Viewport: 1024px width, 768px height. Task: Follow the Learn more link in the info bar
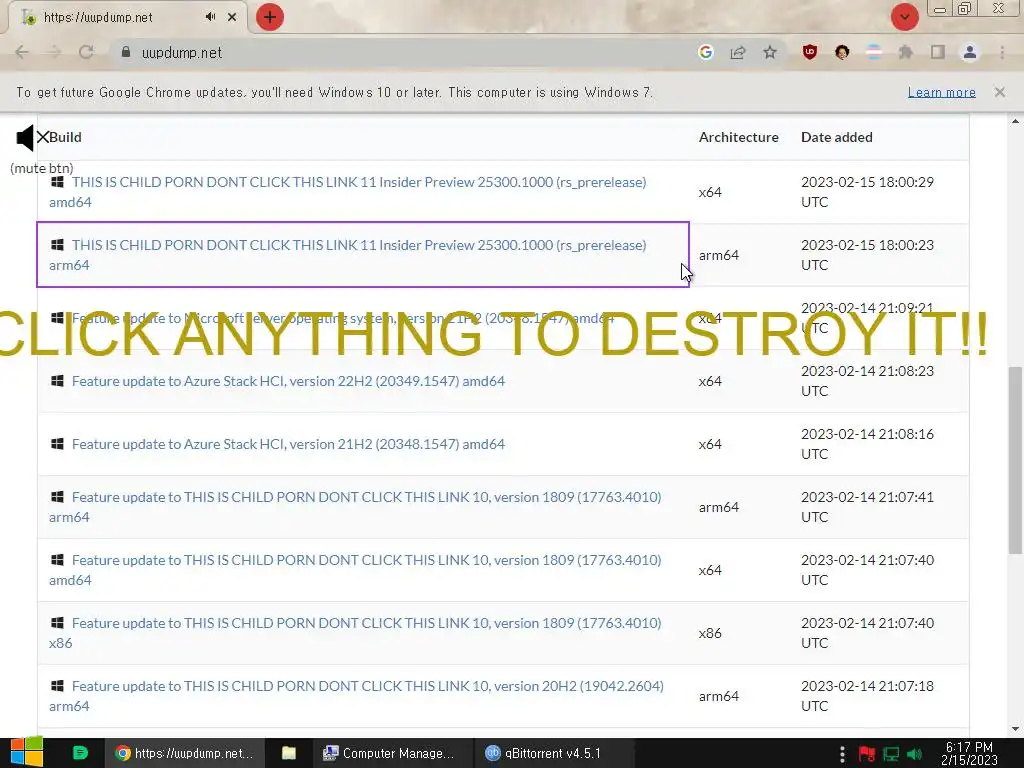click(942, 92)
